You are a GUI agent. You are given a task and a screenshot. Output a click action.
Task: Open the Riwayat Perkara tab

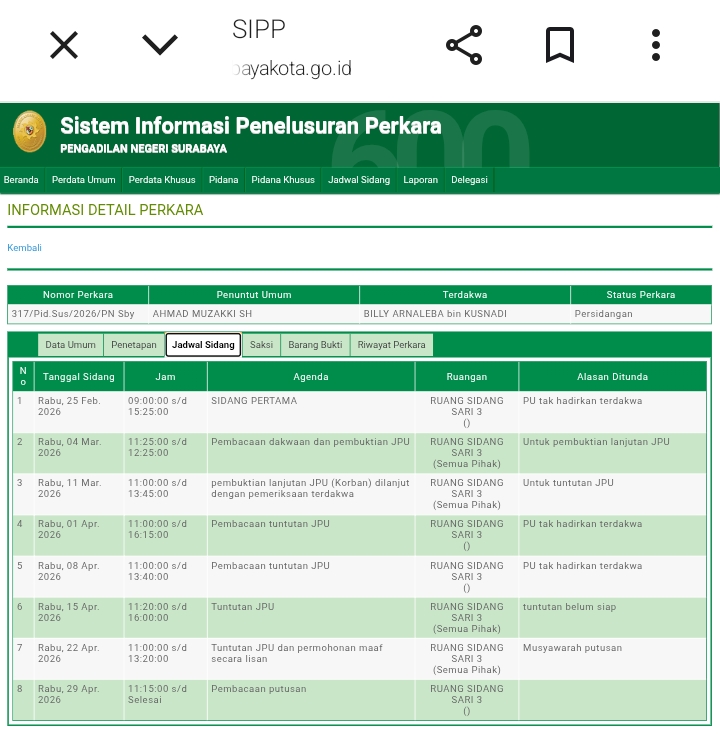pyautogui.click(x=391, y=345)
